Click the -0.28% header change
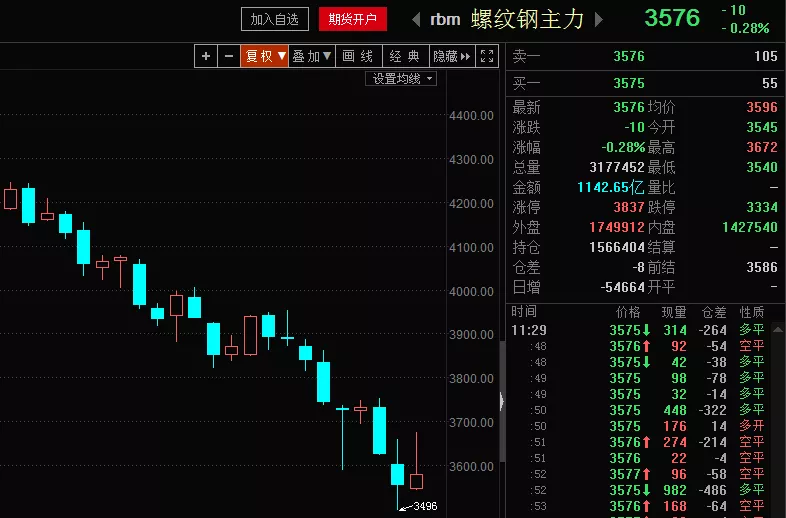This screenshot has height=518, width=786. [x=745, y=28]
